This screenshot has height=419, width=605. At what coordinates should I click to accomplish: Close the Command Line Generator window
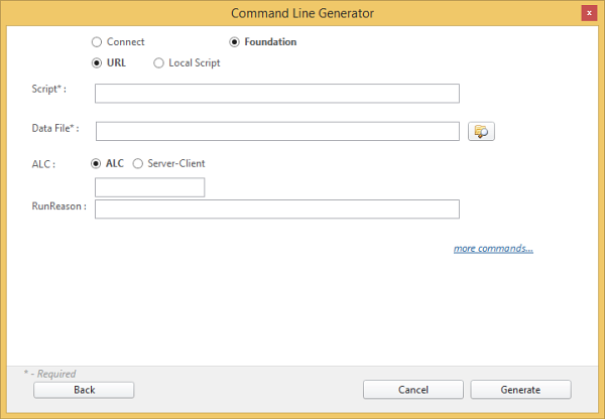pyautogui.click(x=589, y=12)
